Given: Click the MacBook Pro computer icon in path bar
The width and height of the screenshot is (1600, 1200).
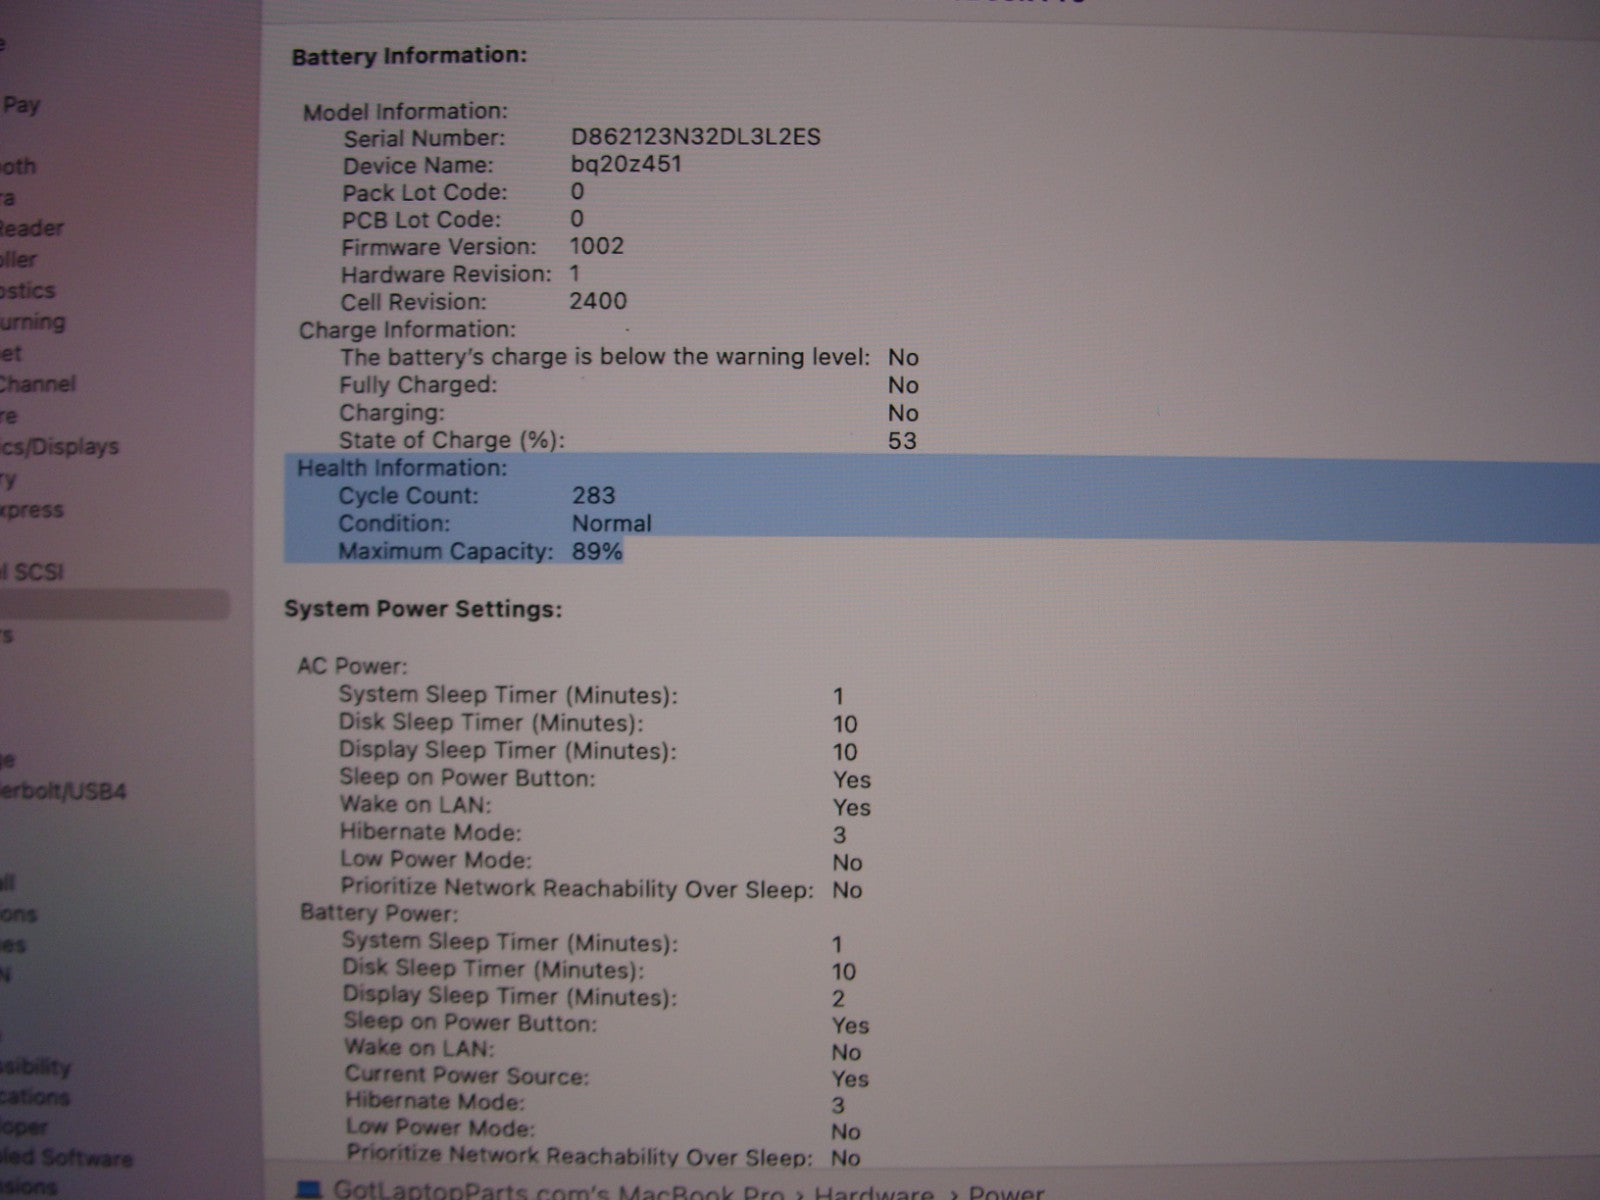Looking at the screenshot, I should click(309, 1190).
